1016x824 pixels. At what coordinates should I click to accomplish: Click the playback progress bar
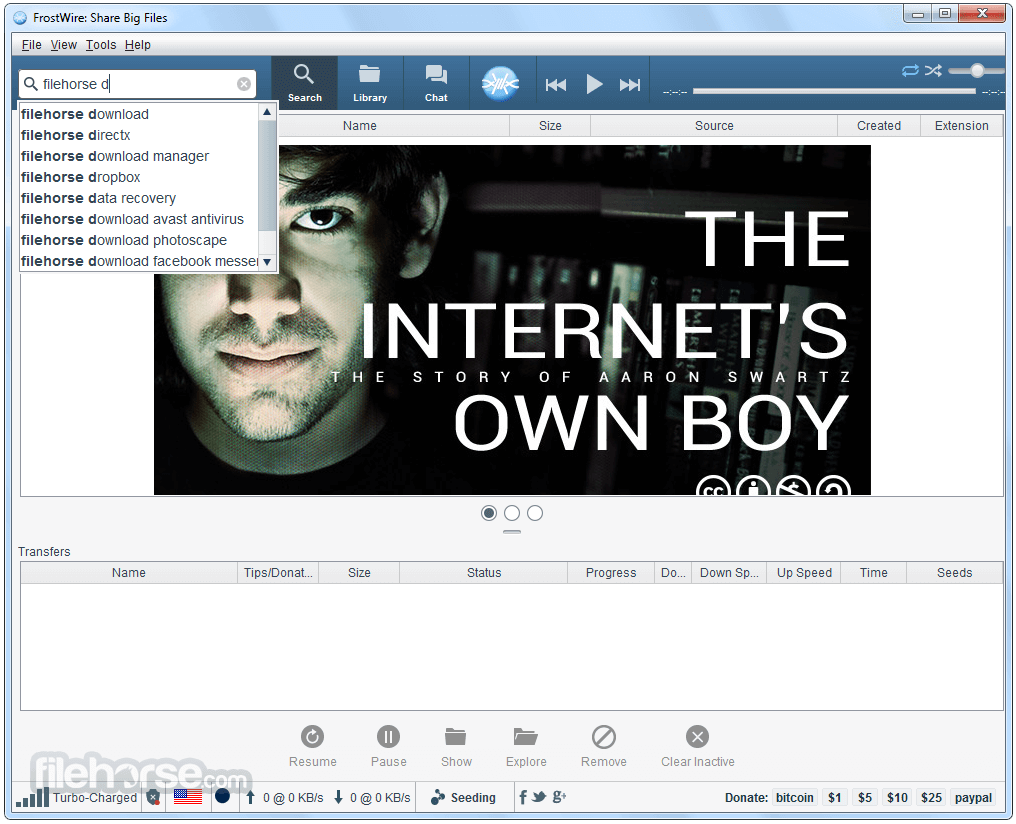(x=834, y=91)
